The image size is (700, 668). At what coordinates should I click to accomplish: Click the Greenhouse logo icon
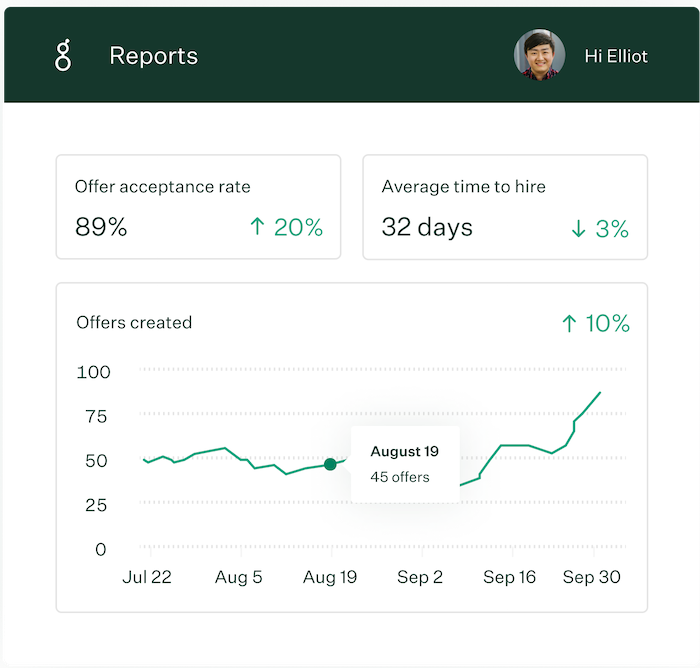coord(63,55)
